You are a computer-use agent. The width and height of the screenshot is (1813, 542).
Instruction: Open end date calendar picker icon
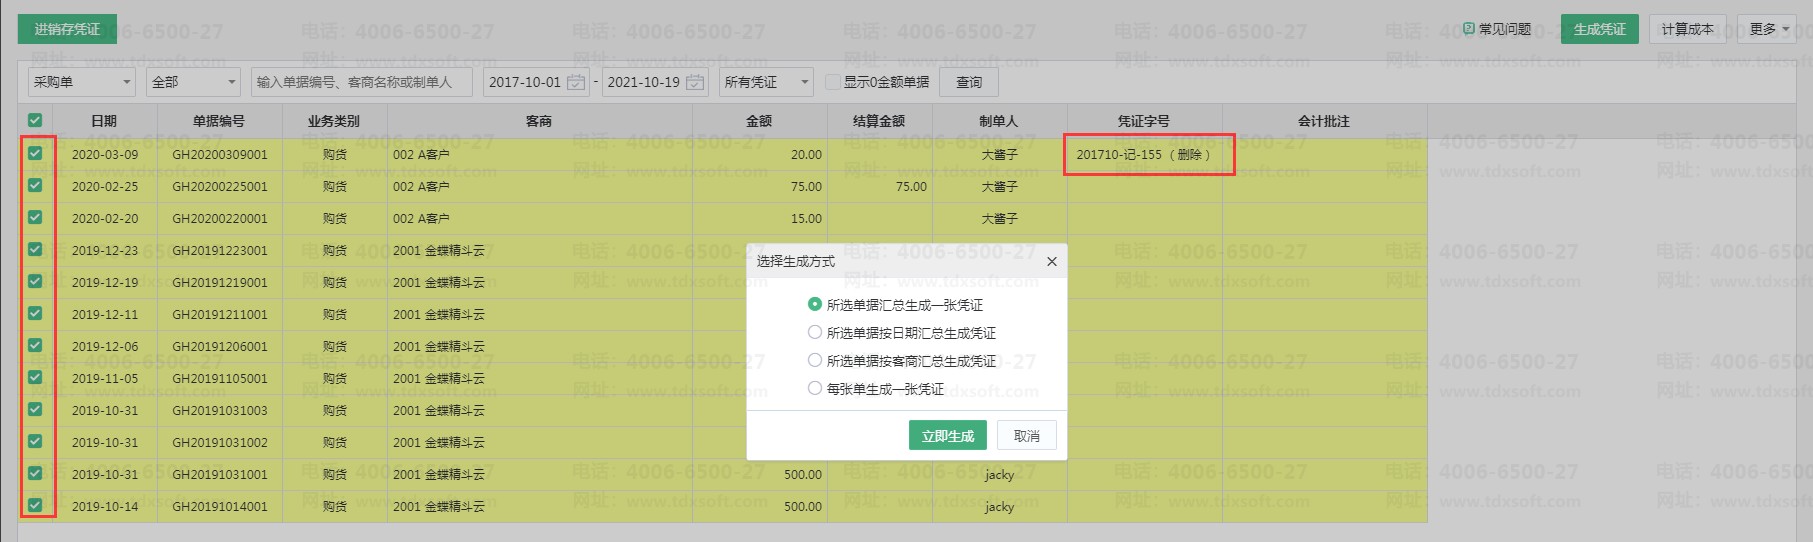pyautogui.click(x=695, y=83)
